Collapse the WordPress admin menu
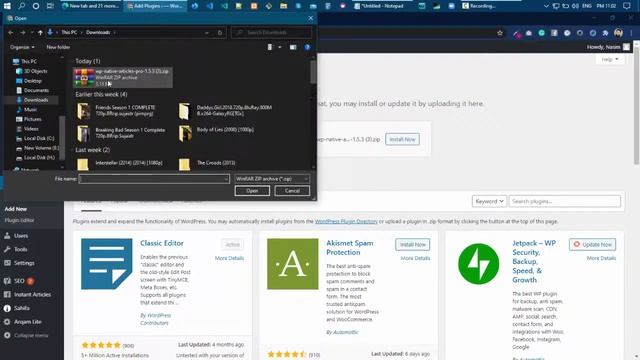This screenshot has height=360, width=640. [x=32, y=335]
